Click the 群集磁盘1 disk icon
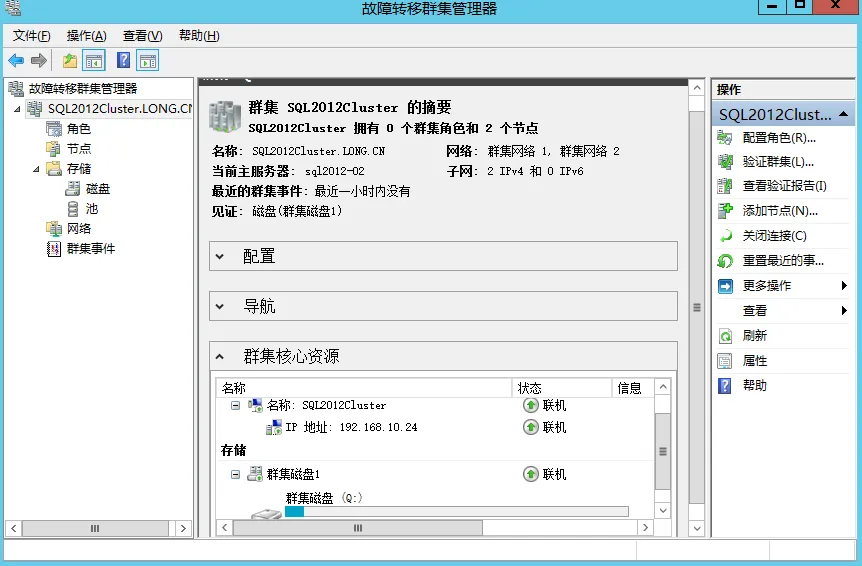The height and width of the screenshot is (566, 862). [x=255, y=474]
